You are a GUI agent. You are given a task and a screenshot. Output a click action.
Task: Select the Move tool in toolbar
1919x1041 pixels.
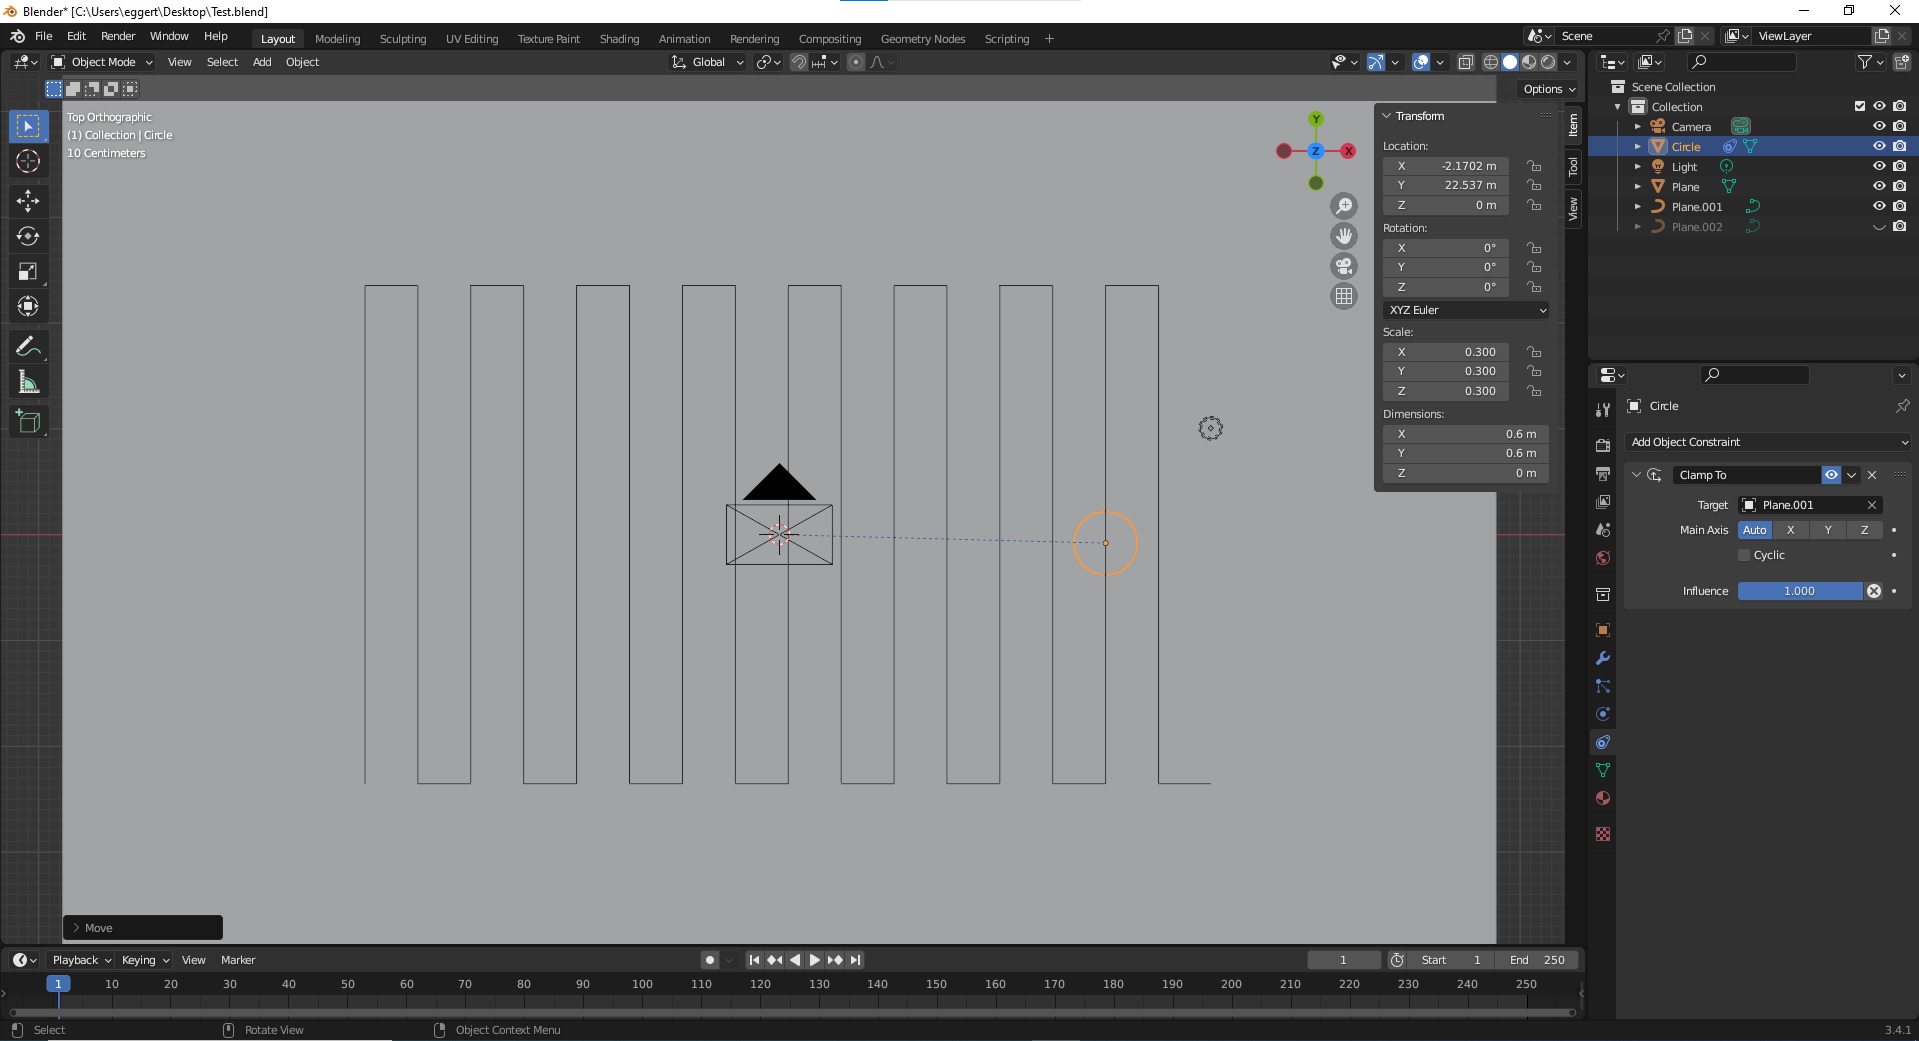[28, 201]
